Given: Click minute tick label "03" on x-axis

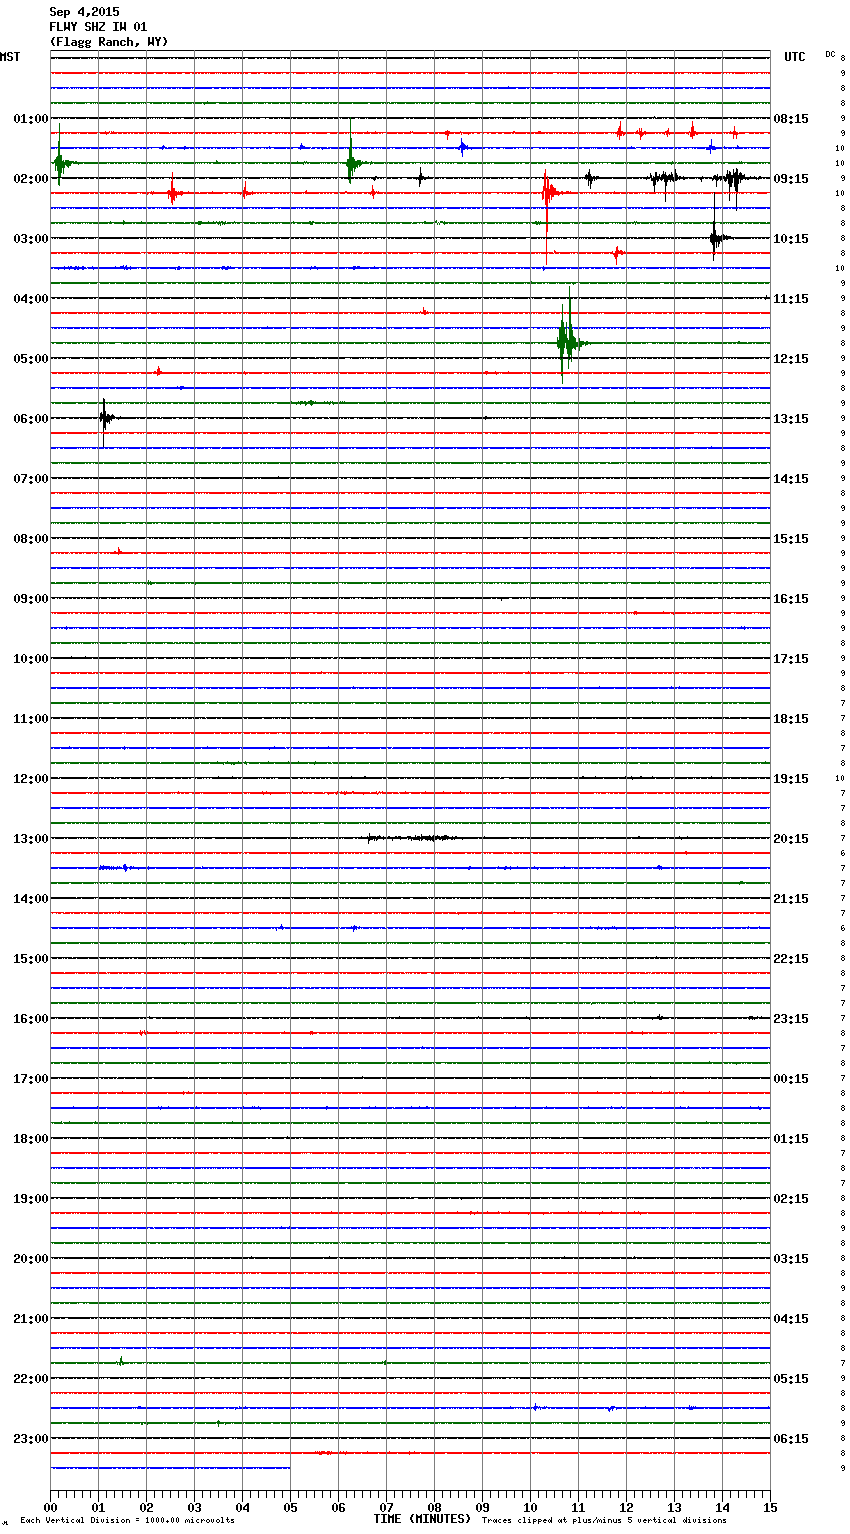Looking at the screenshot, I should tap(194, 1507).
